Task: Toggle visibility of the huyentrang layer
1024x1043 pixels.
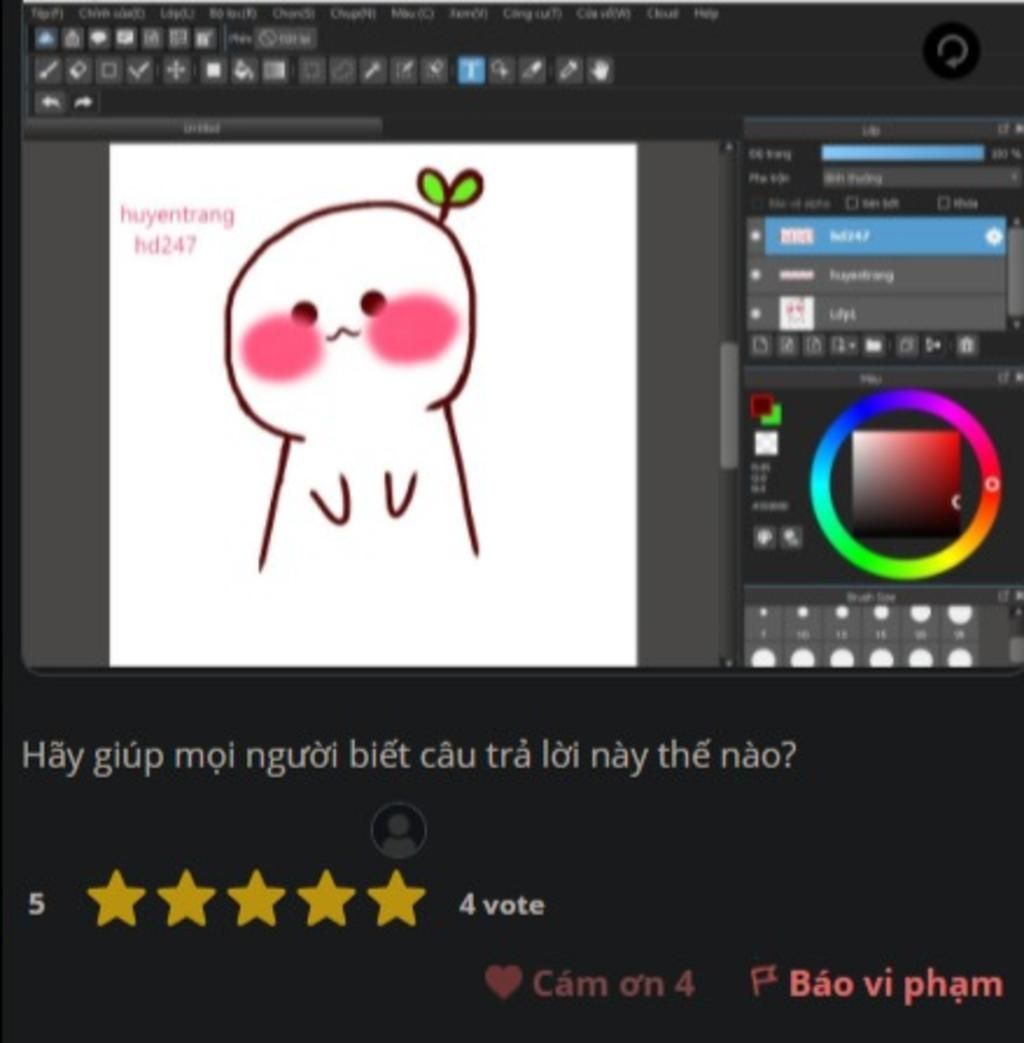Action: (x=756, y=275)
